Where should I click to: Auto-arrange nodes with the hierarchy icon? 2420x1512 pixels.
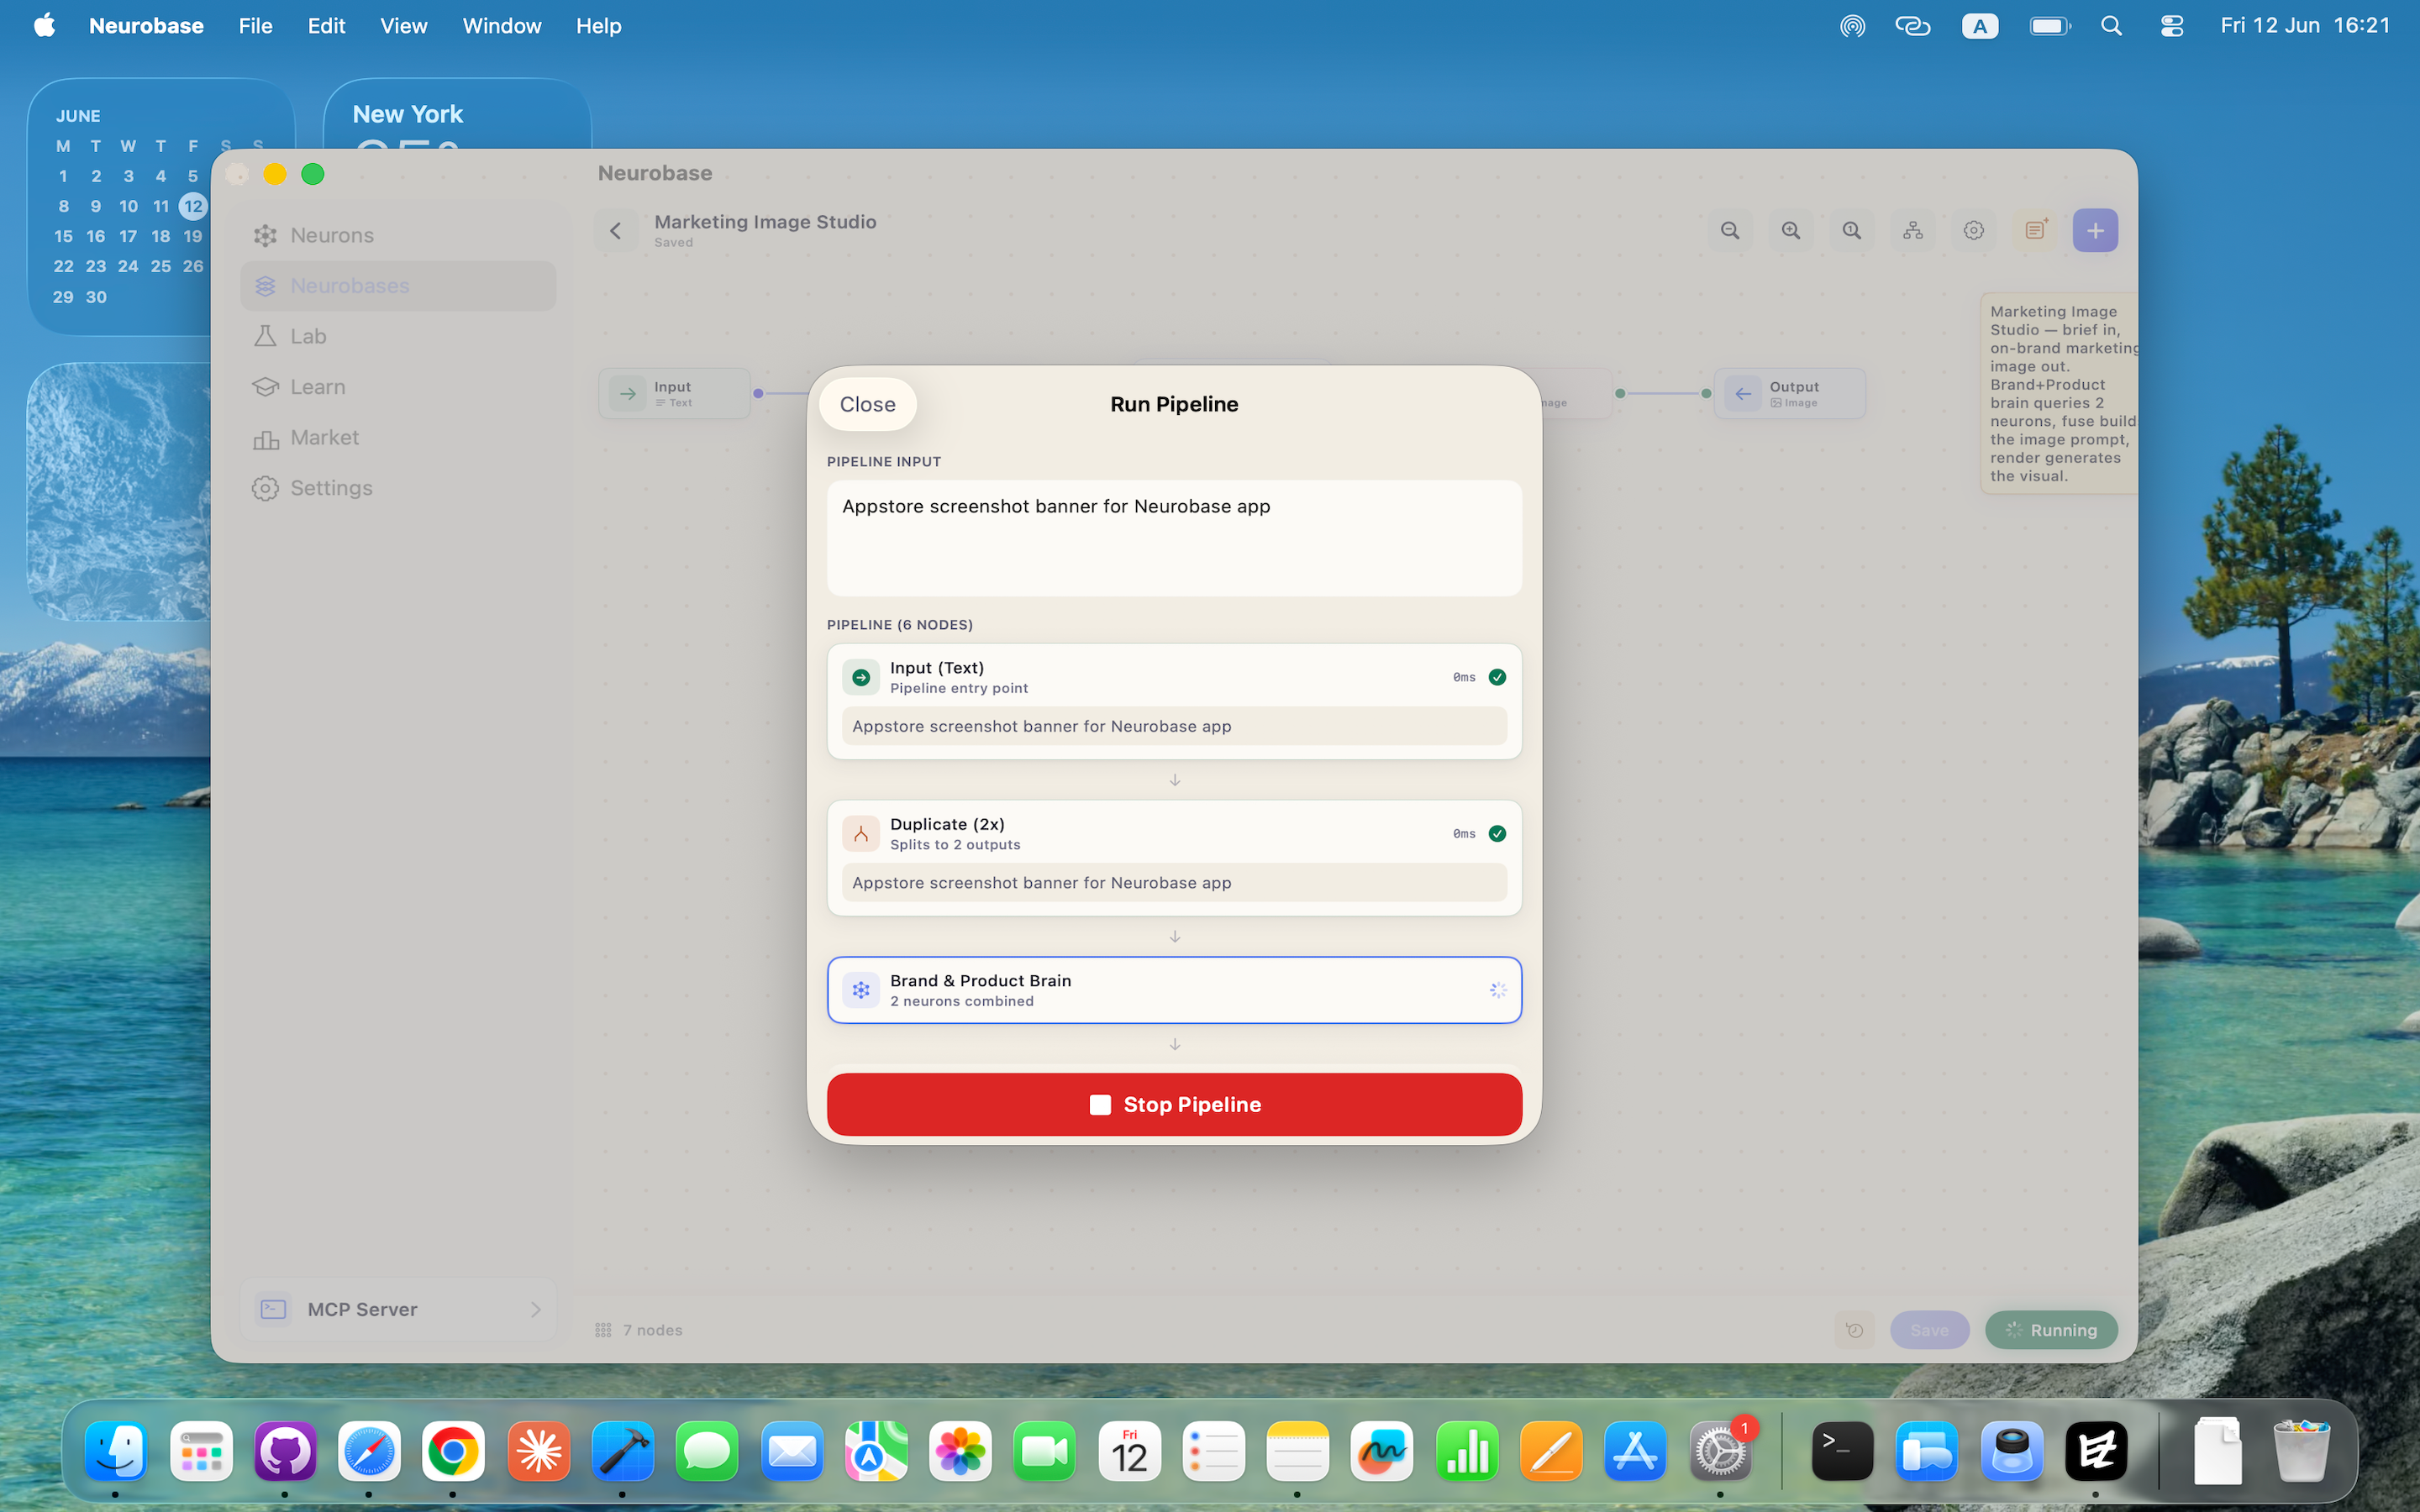tap(1912, 231)
